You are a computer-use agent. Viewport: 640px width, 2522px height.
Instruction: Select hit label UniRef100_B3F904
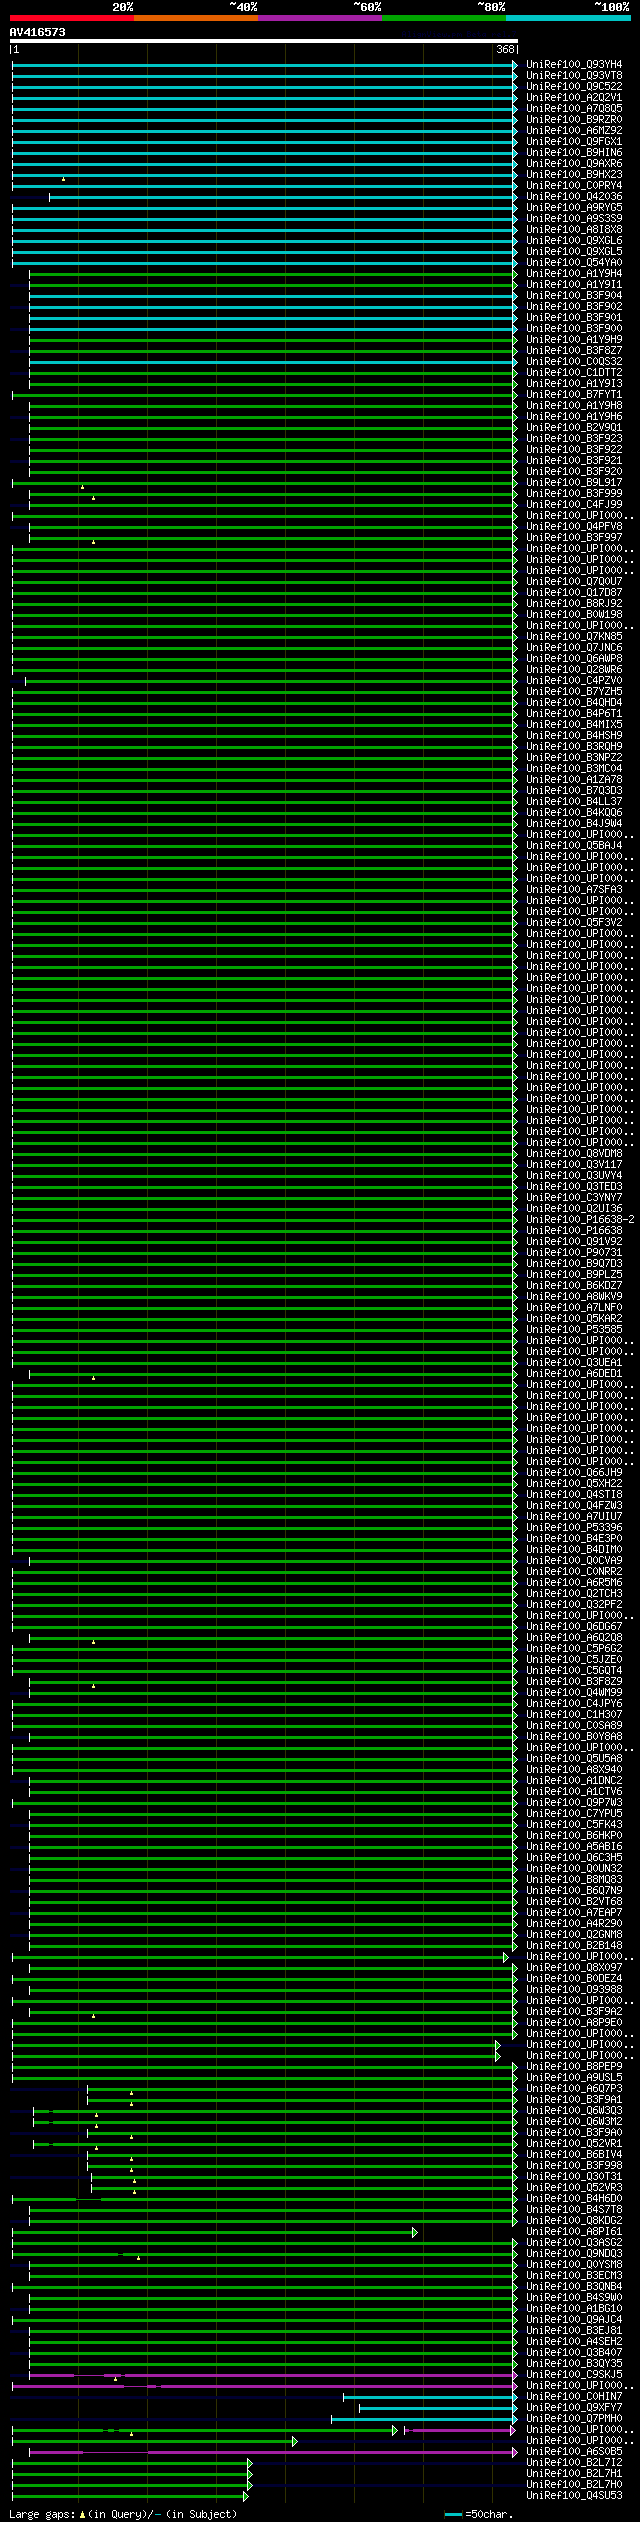pyautogui.click(x=574, y=296)
